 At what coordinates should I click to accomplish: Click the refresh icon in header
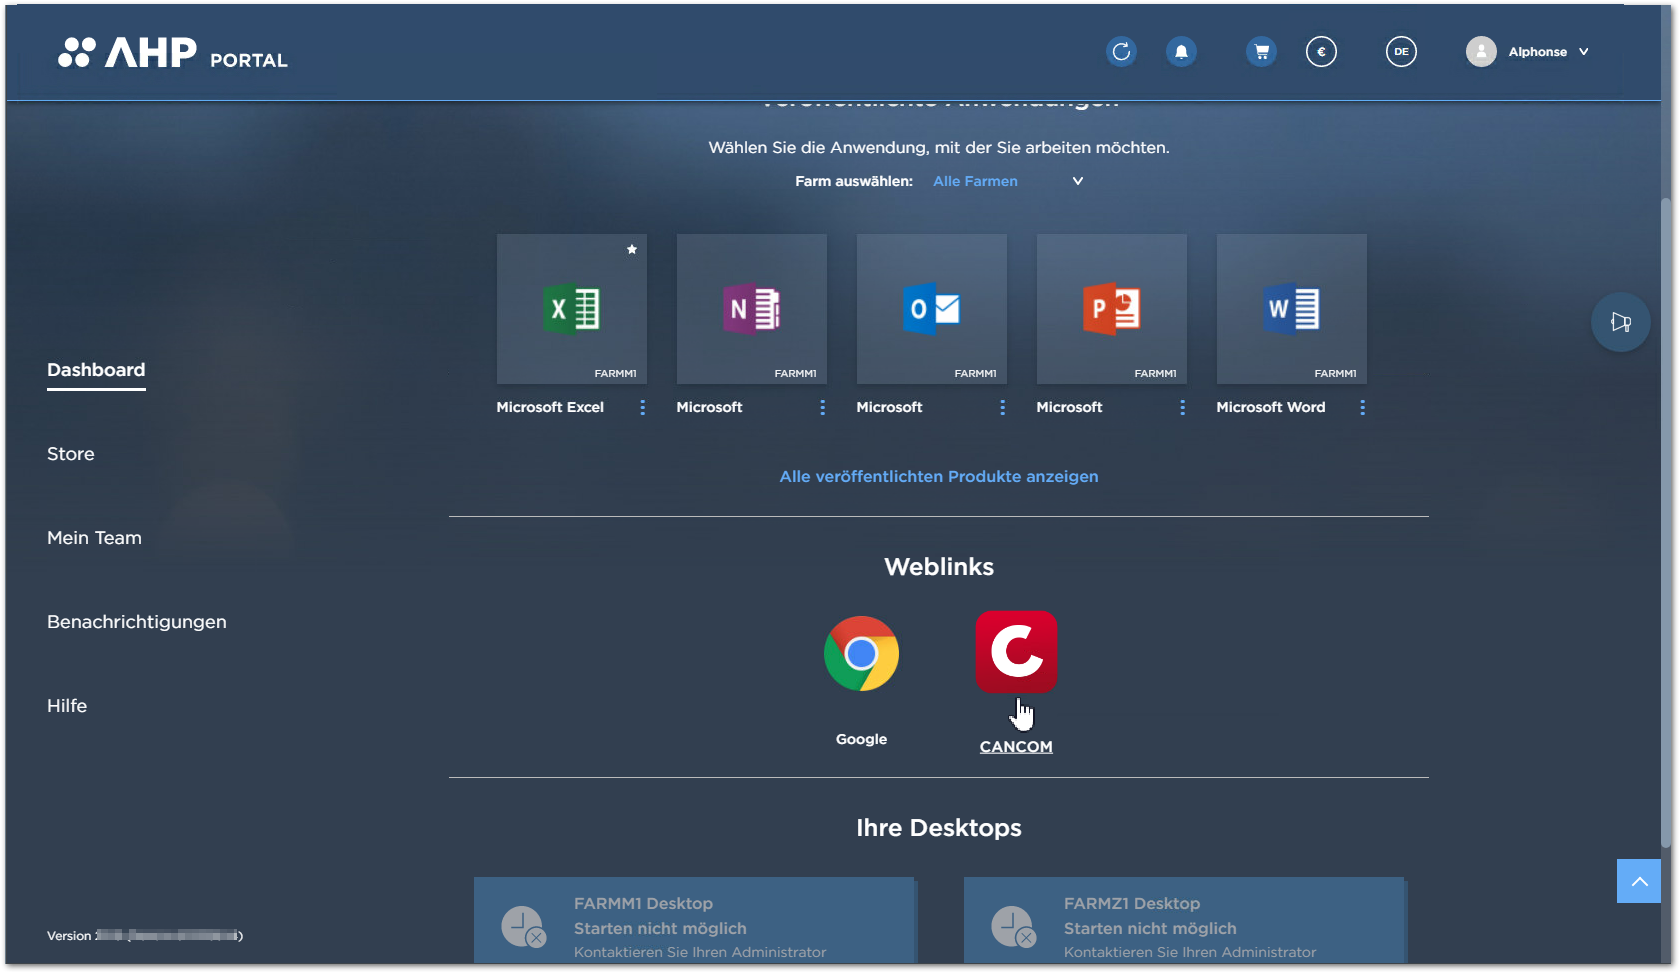(1121, 52)
